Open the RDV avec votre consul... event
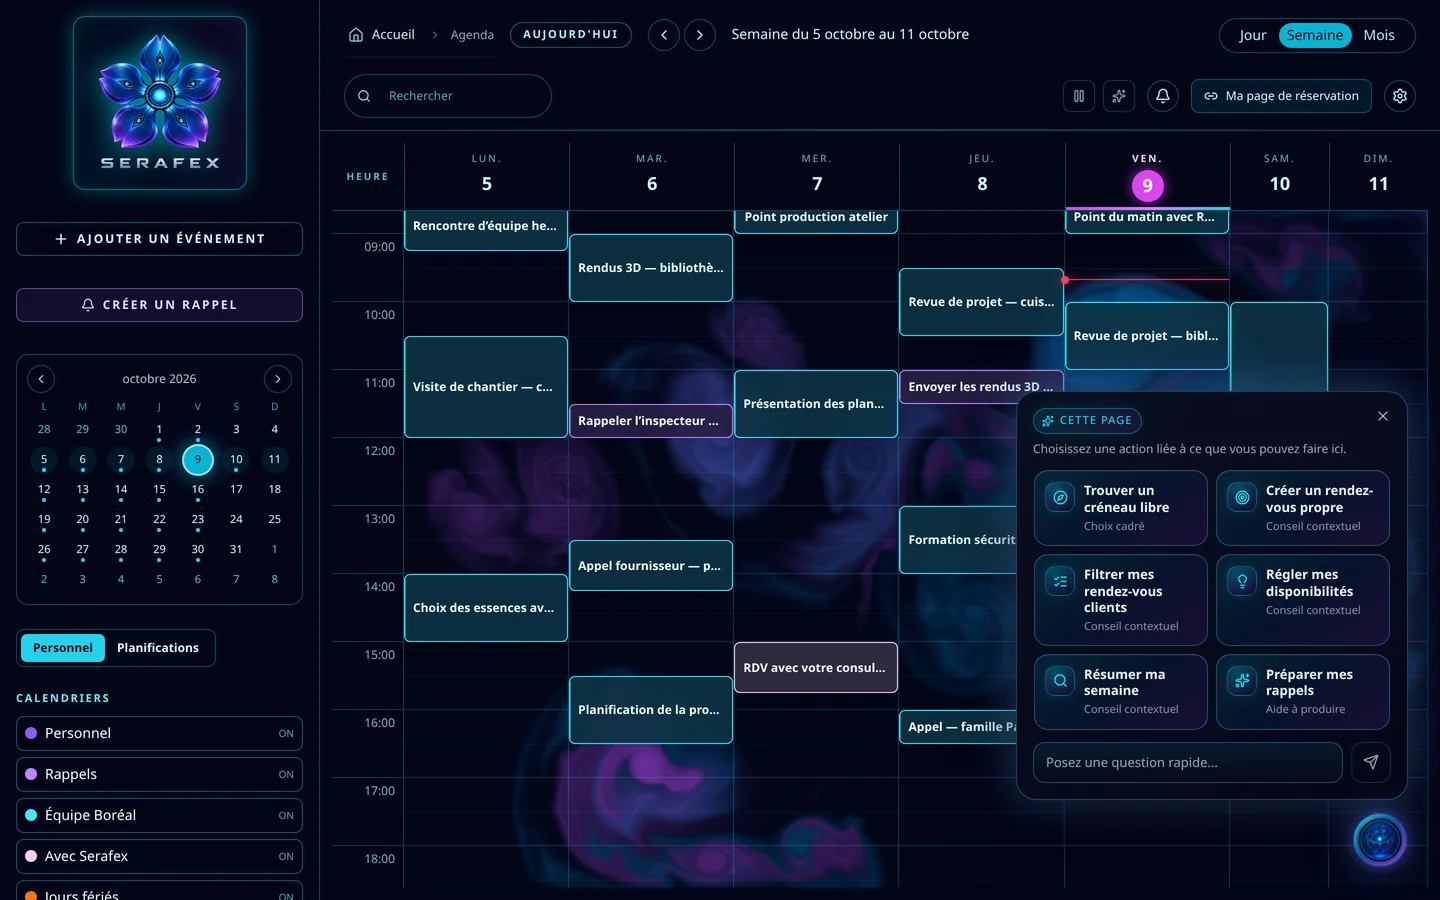1440x900 pixels. [816, 668]
